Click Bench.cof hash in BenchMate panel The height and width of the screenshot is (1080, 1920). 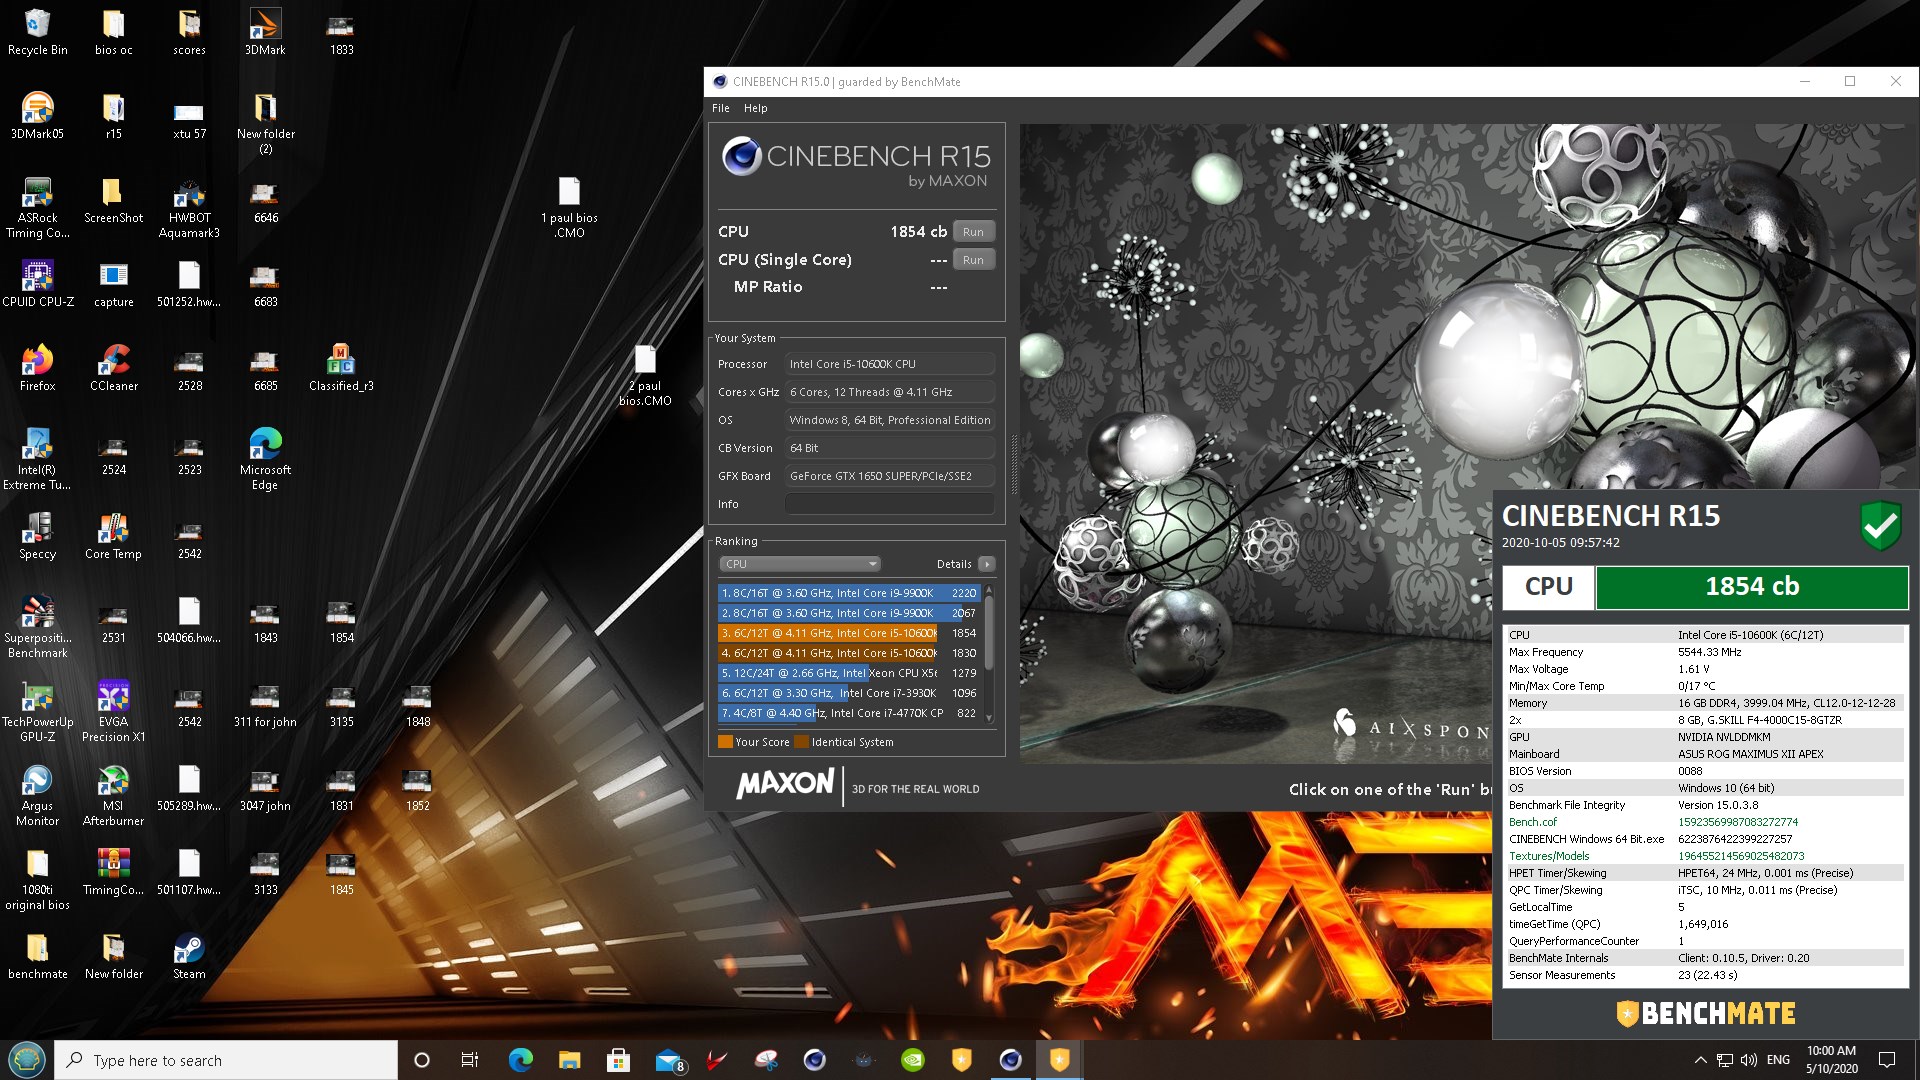coord(1737,822)
